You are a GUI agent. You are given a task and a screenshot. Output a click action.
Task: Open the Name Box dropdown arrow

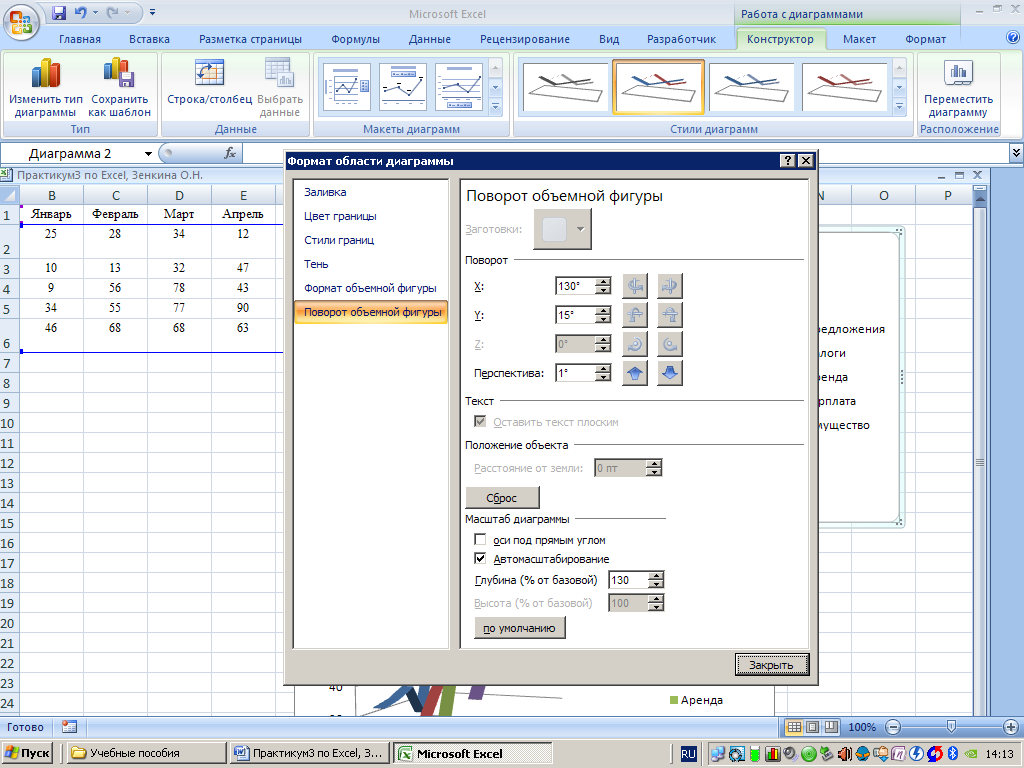pyautogui.click(x=148, y=154)
